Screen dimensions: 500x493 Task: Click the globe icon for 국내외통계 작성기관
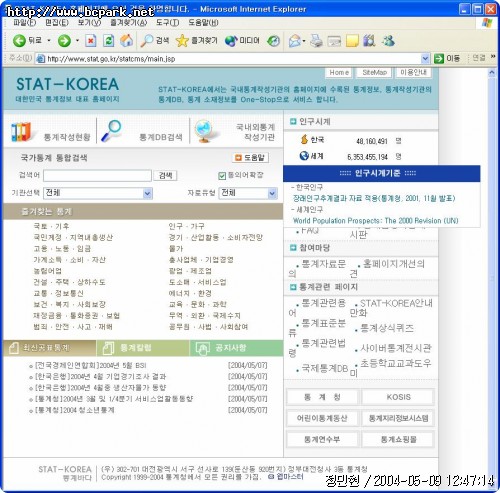tap(204, 131)
